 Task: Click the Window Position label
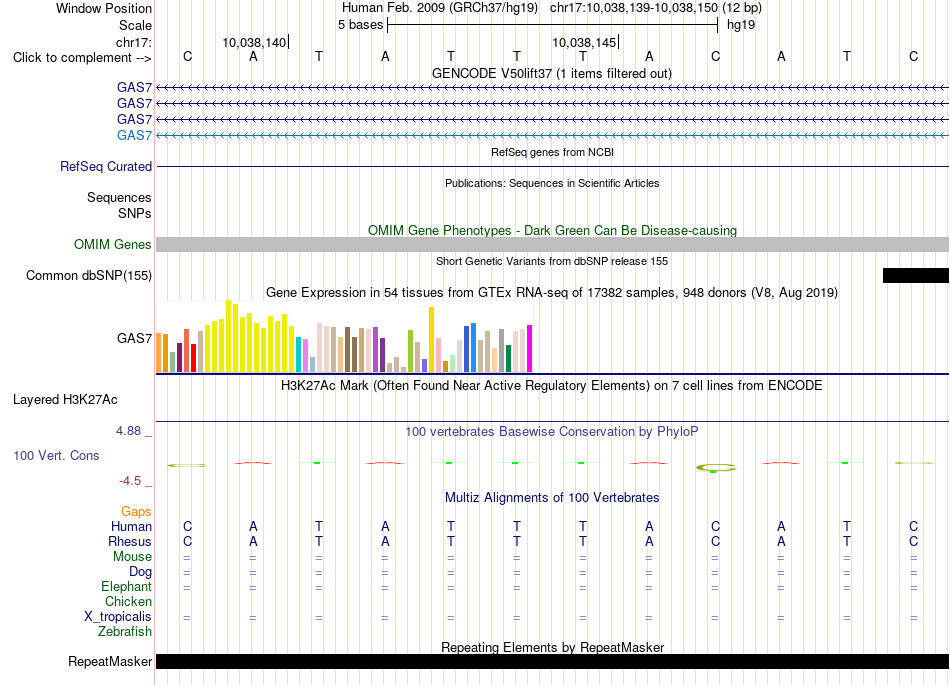coord(104,8)
